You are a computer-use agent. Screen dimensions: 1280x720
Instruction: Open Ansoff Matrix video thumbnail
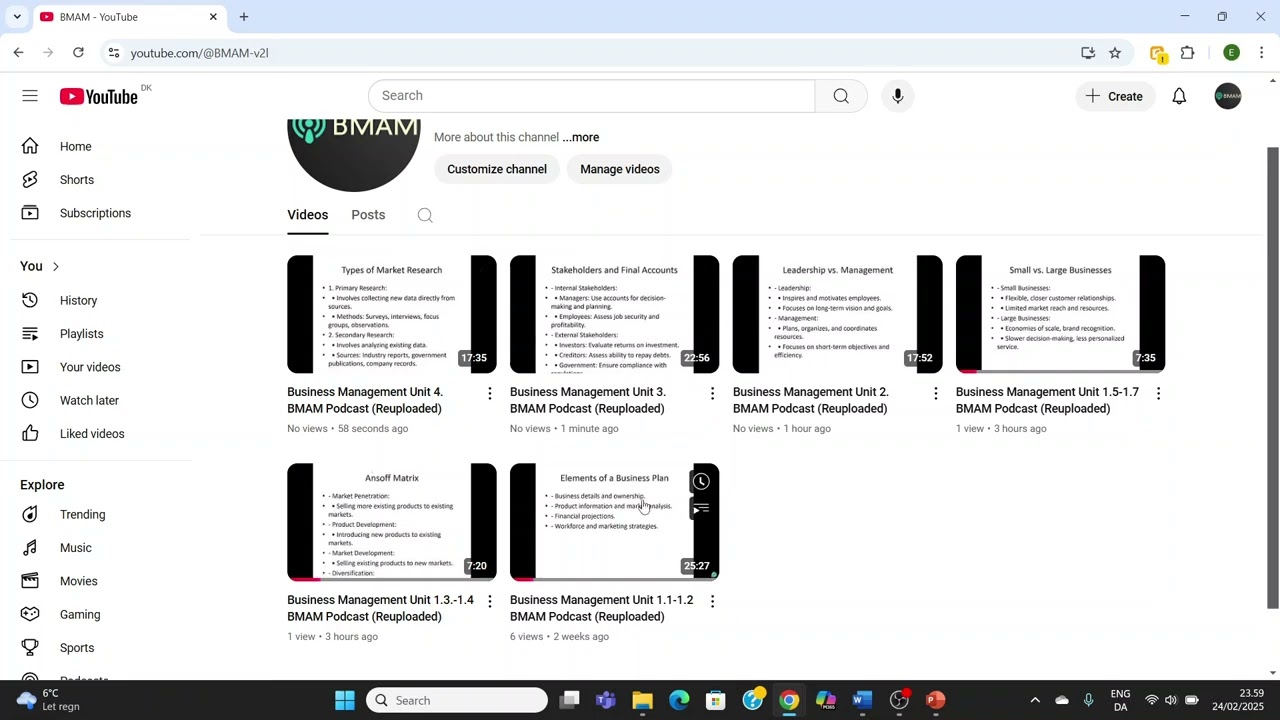pyautogui.click(x=392, y=522)
